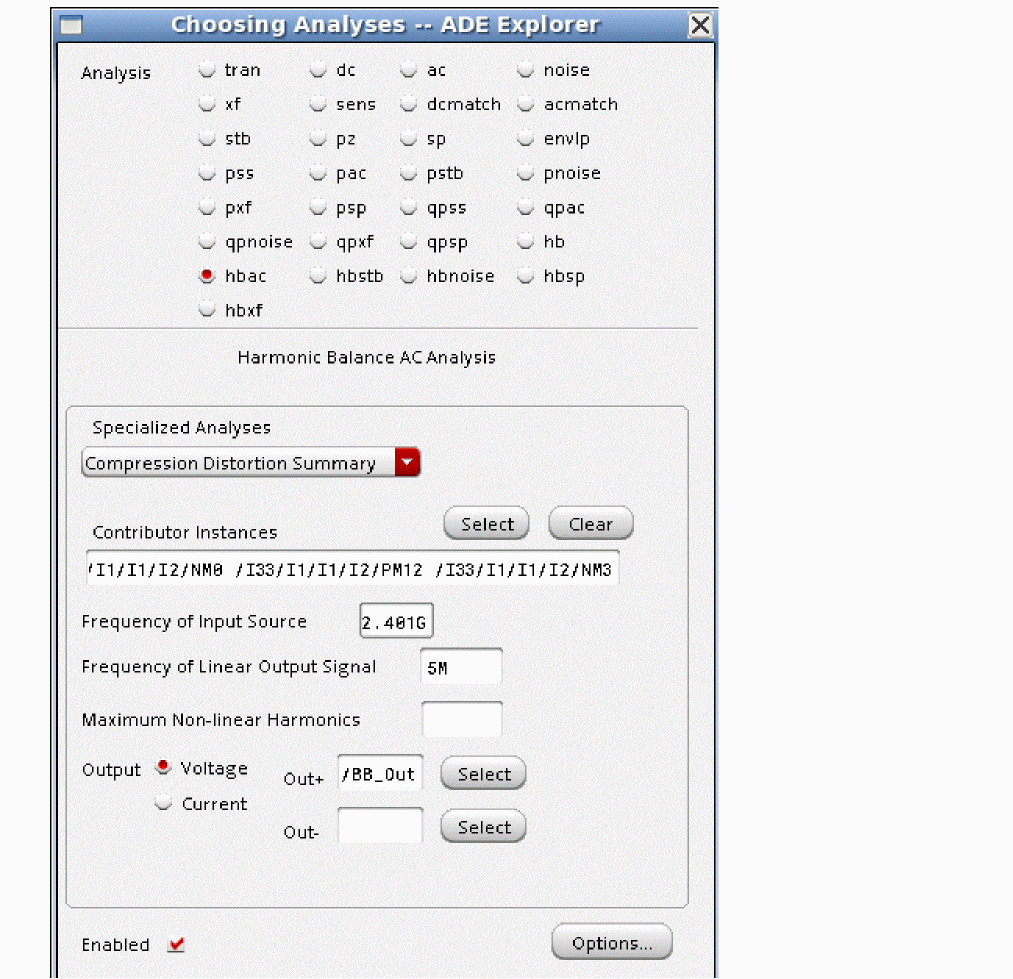Pick the hbnoise analysis type
Viewport: 1013px width, 979px height.
click(409, 276)
